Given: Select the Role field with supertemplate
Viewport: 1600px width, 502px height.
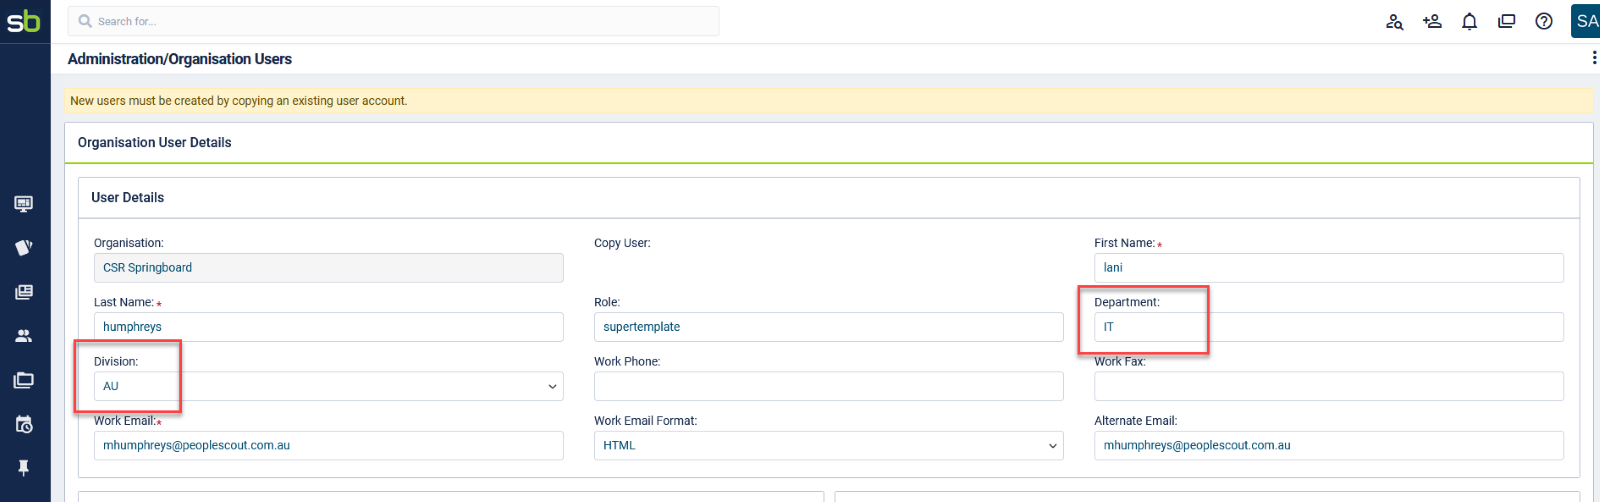Looking at the screenshot, I should pyautogui.click(x=829, y=327).
